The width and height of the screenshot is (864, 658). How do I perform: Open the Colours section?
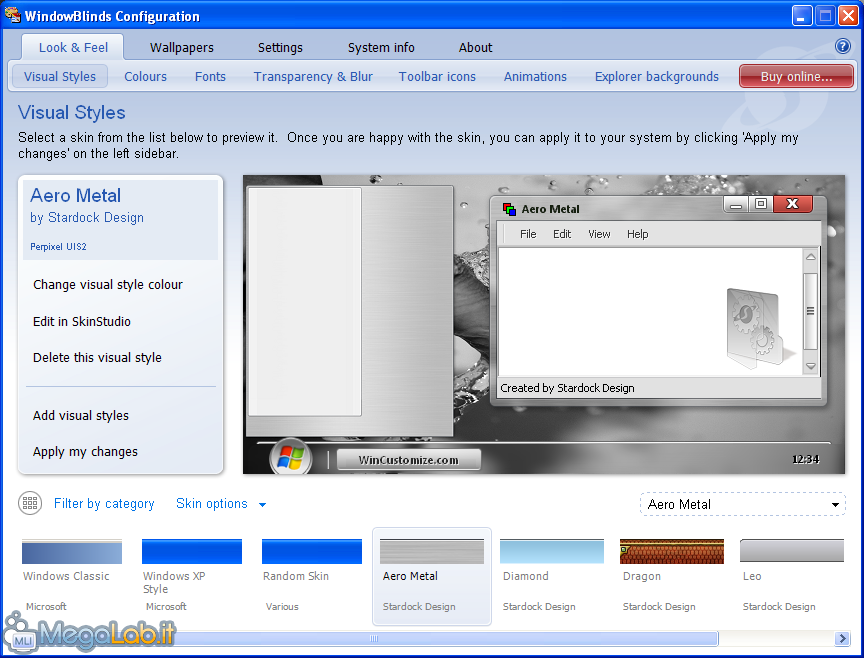coord(145,76)
